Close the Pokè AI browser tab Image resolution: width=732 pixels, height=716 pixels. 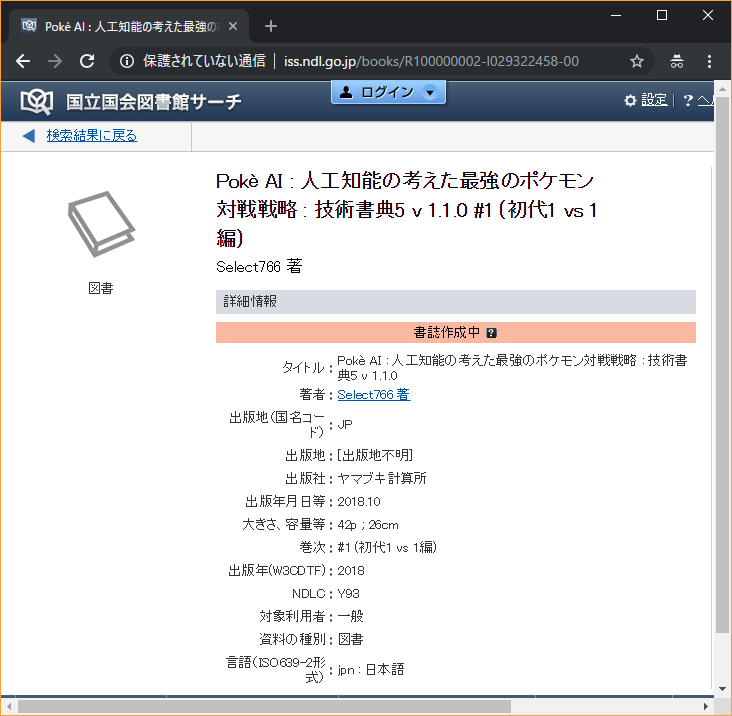pyautogui.click(x=233, y=26)
